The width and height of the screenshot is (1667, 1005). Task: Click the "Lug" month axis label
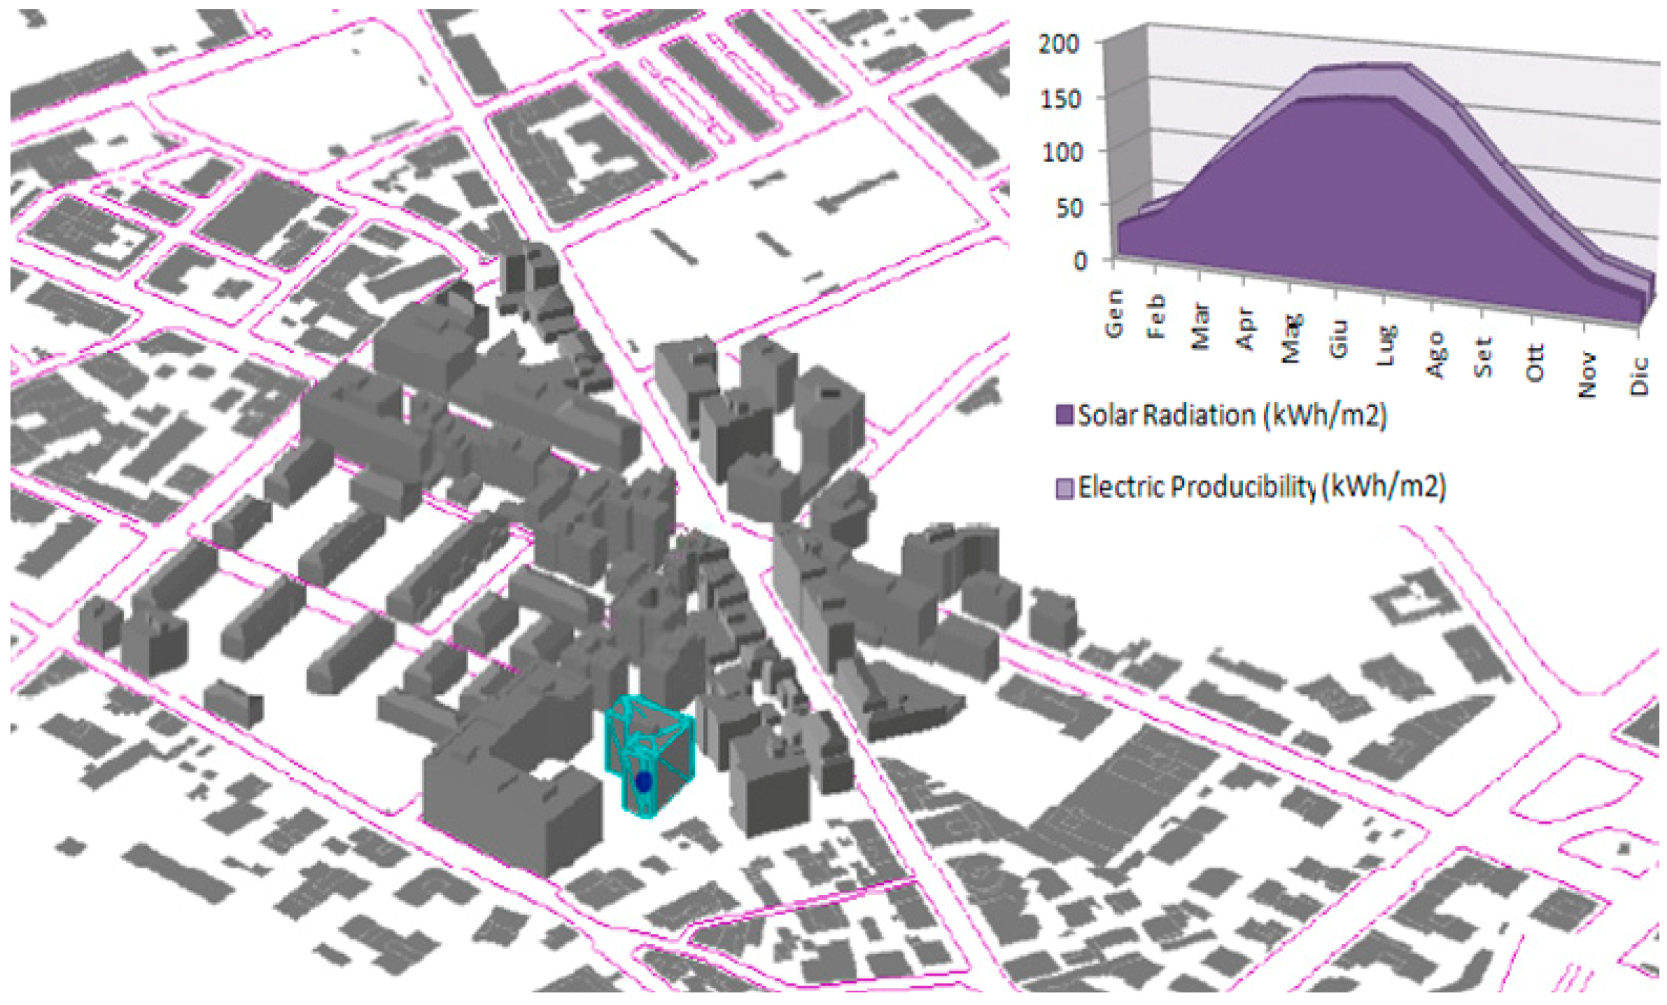(x=1386, y=345)
